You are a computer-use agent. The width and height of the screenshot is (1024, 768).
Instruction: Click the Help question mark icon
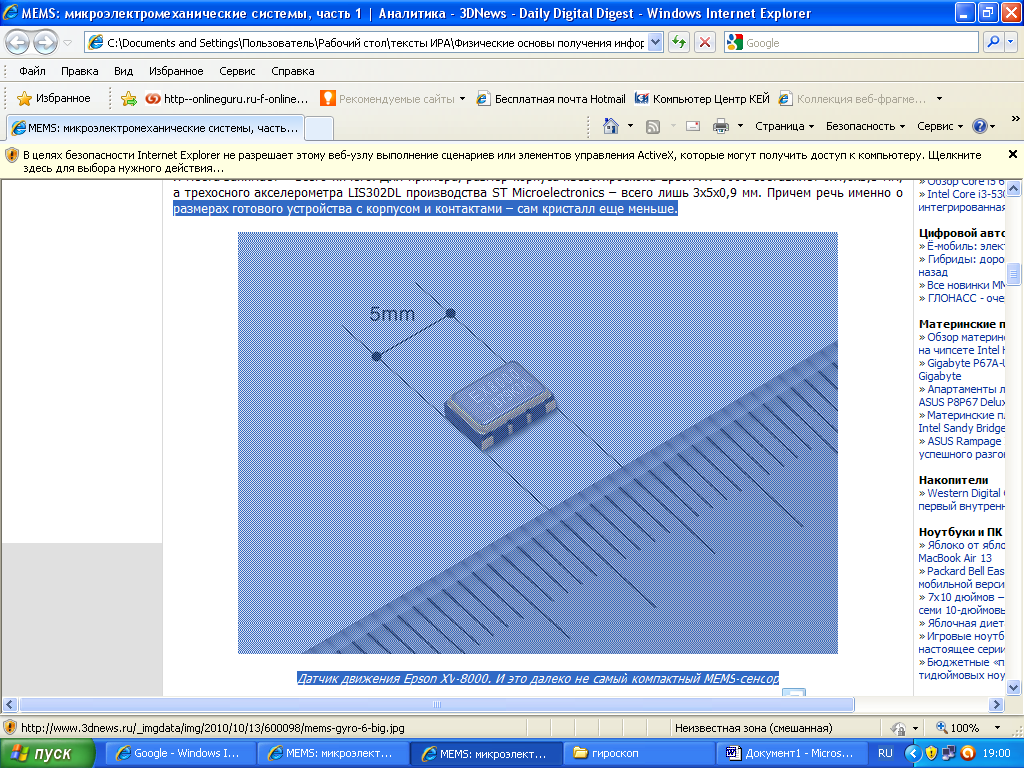(980, 126)
